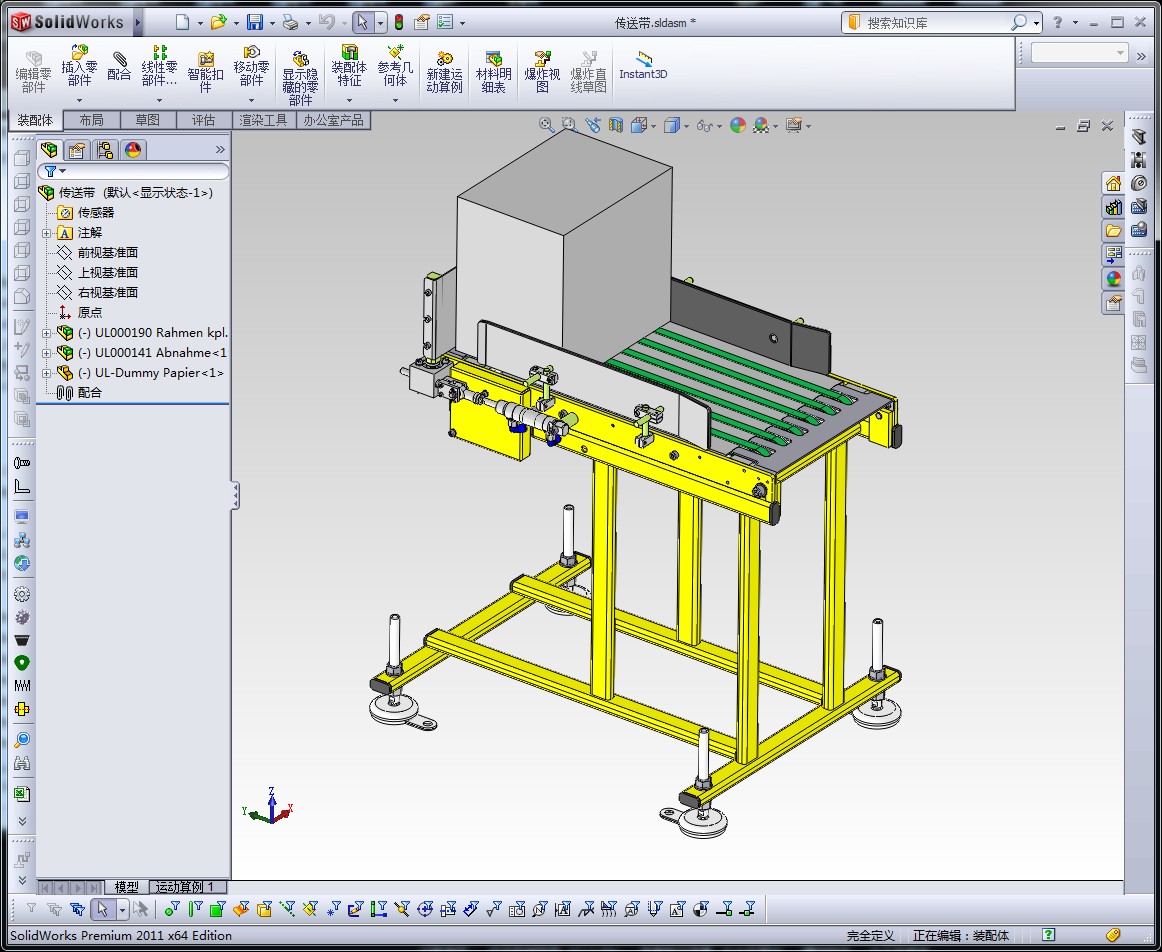This screenshot has height=952, width=1162.
Task: Switch to the 布局 (Layout) tab
Action: coord(91,120)
